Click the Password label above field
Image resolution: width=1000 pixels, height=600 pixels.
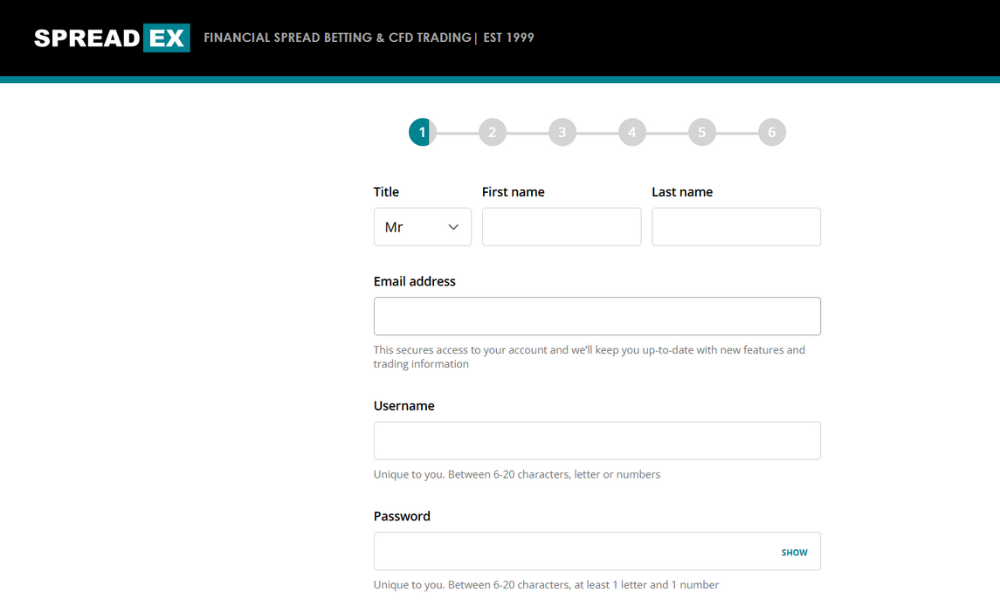[402, 516]
